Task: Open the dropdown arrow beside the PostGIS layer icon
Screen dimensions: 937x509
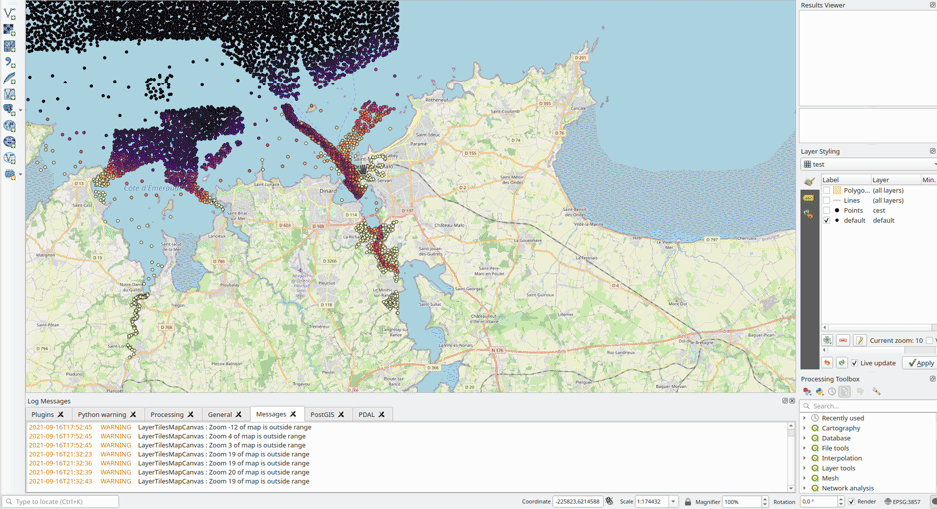Action: click(x=20, y=110)
